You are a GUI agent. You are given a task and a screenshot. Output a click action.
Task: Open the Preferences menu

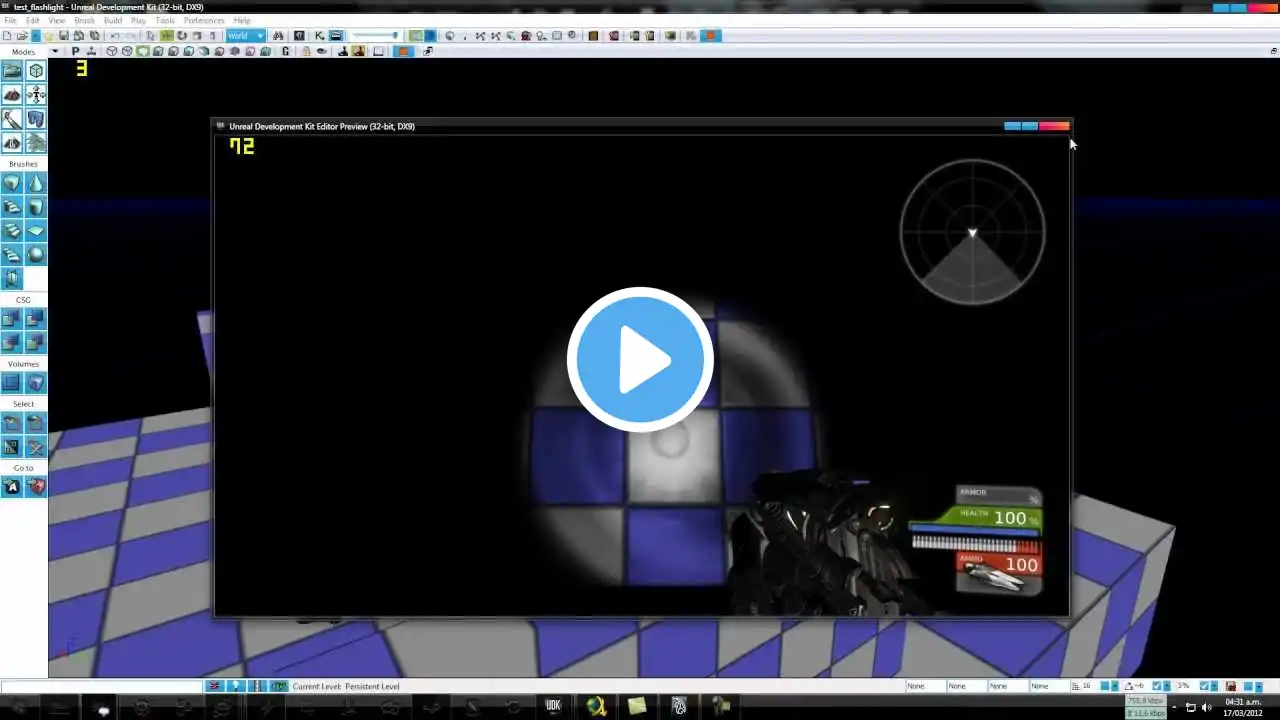pyautogui.click(x=204, y=20)
